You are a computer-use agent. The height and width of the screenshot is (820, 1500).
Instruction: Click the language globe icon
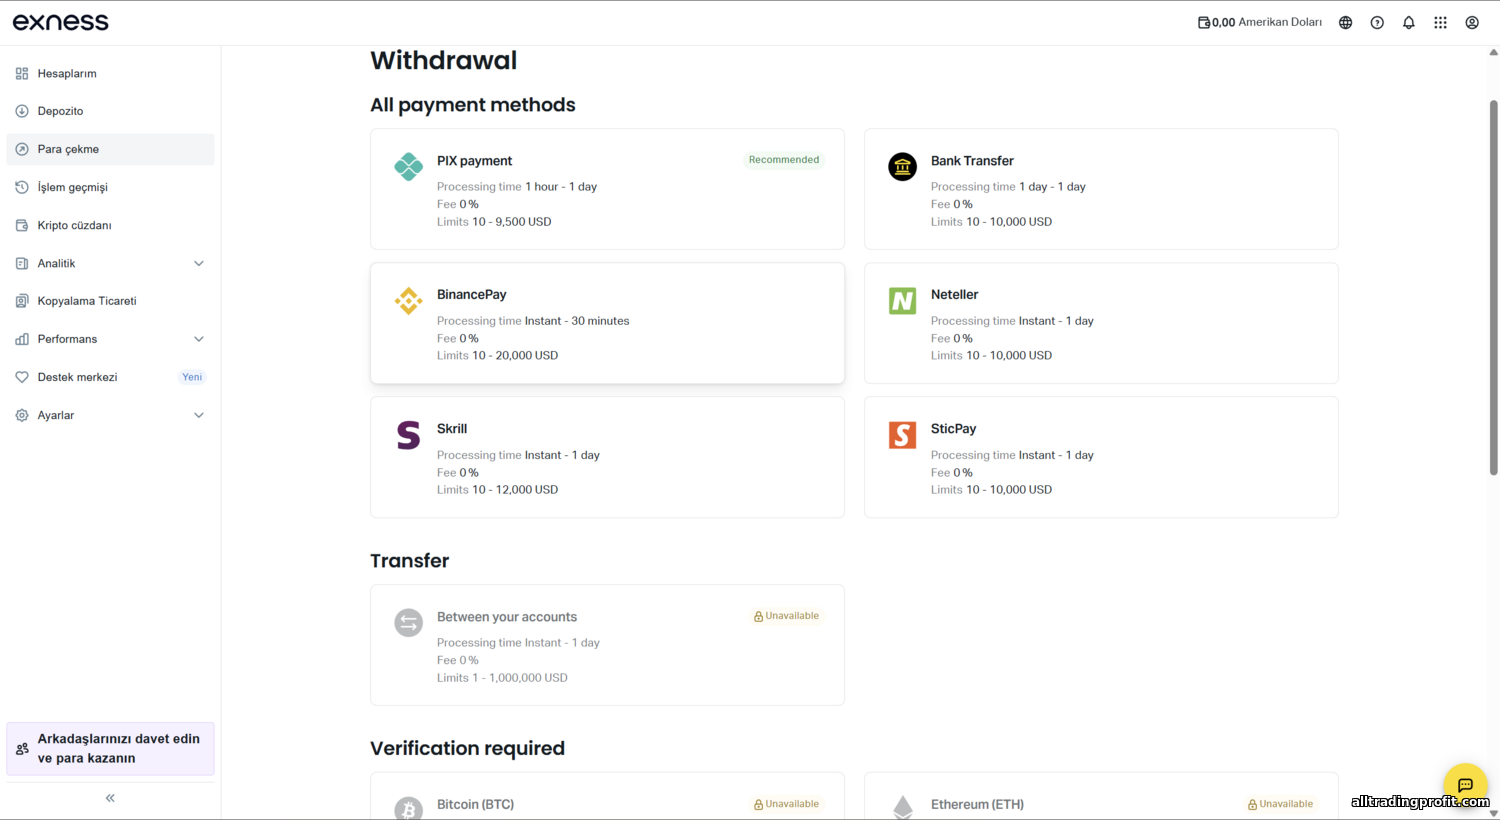(1345, 23)
